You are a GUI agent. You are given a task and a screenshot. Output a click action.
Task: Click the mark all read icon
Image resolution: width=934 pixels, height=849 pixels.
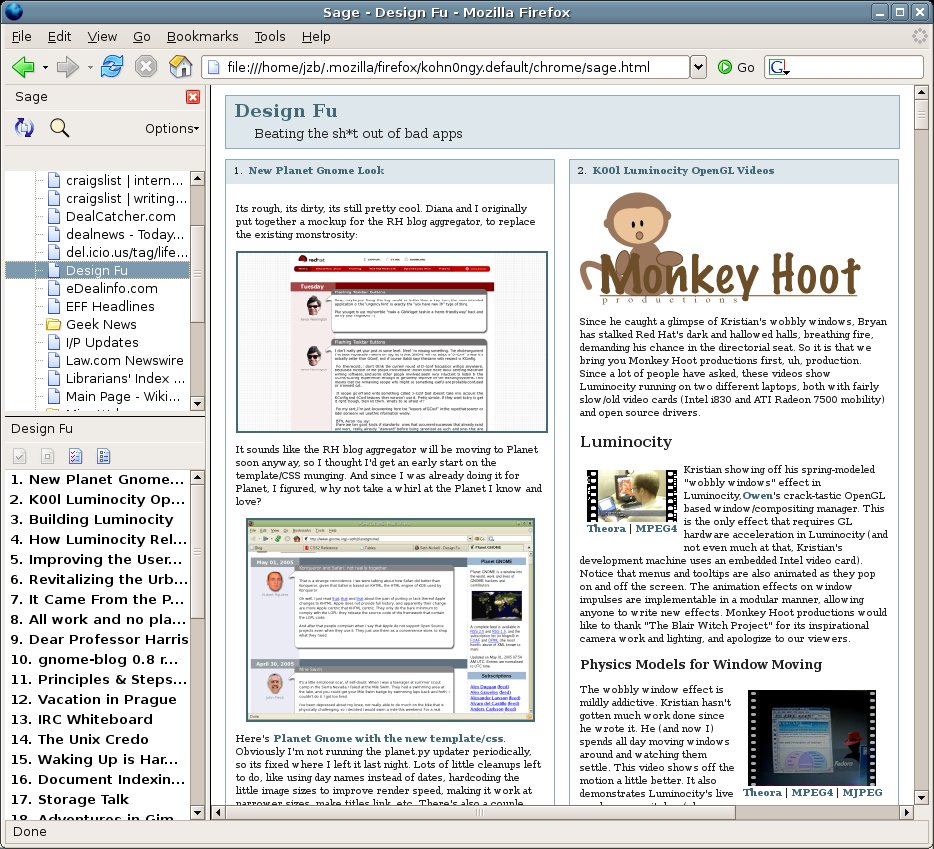tap(19, 456)
